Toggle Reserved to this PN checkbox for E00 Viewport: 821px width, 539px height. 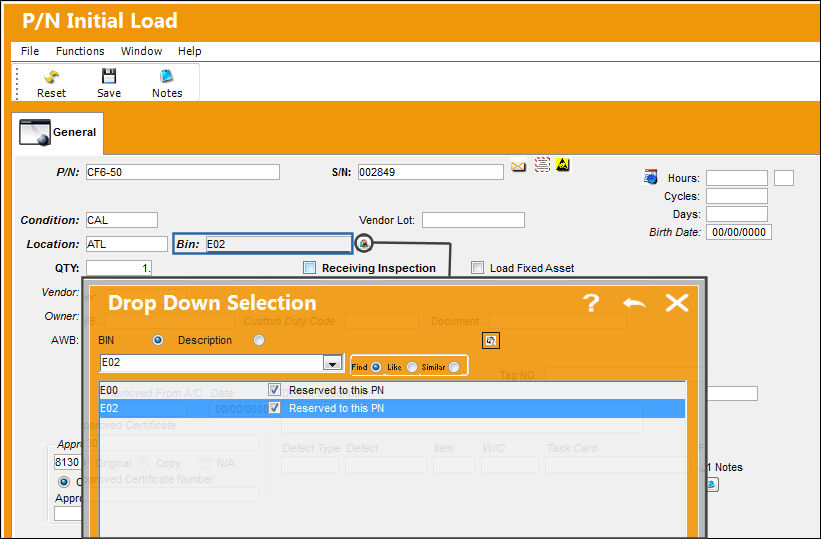pos(274,390)
